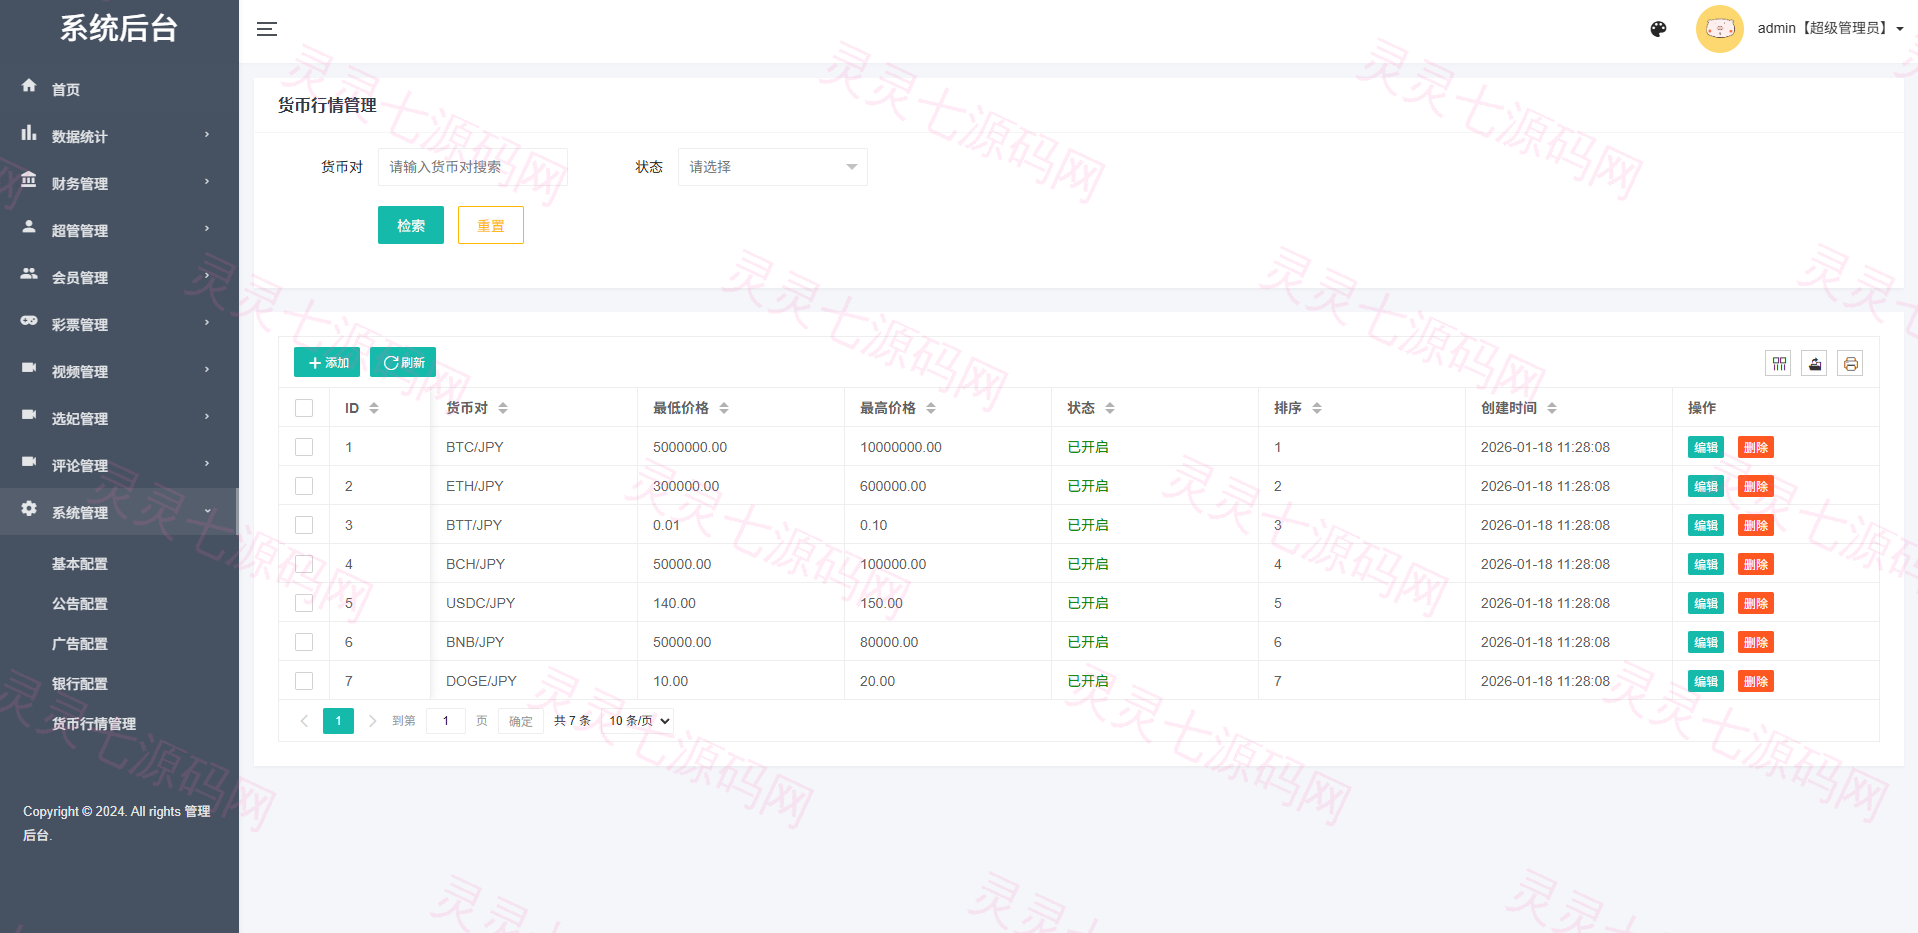The height and width of the screenshot is (933, 1918).
Task: Toggle the sidebar collapse hamburger icon
Action: coord(266,29)
